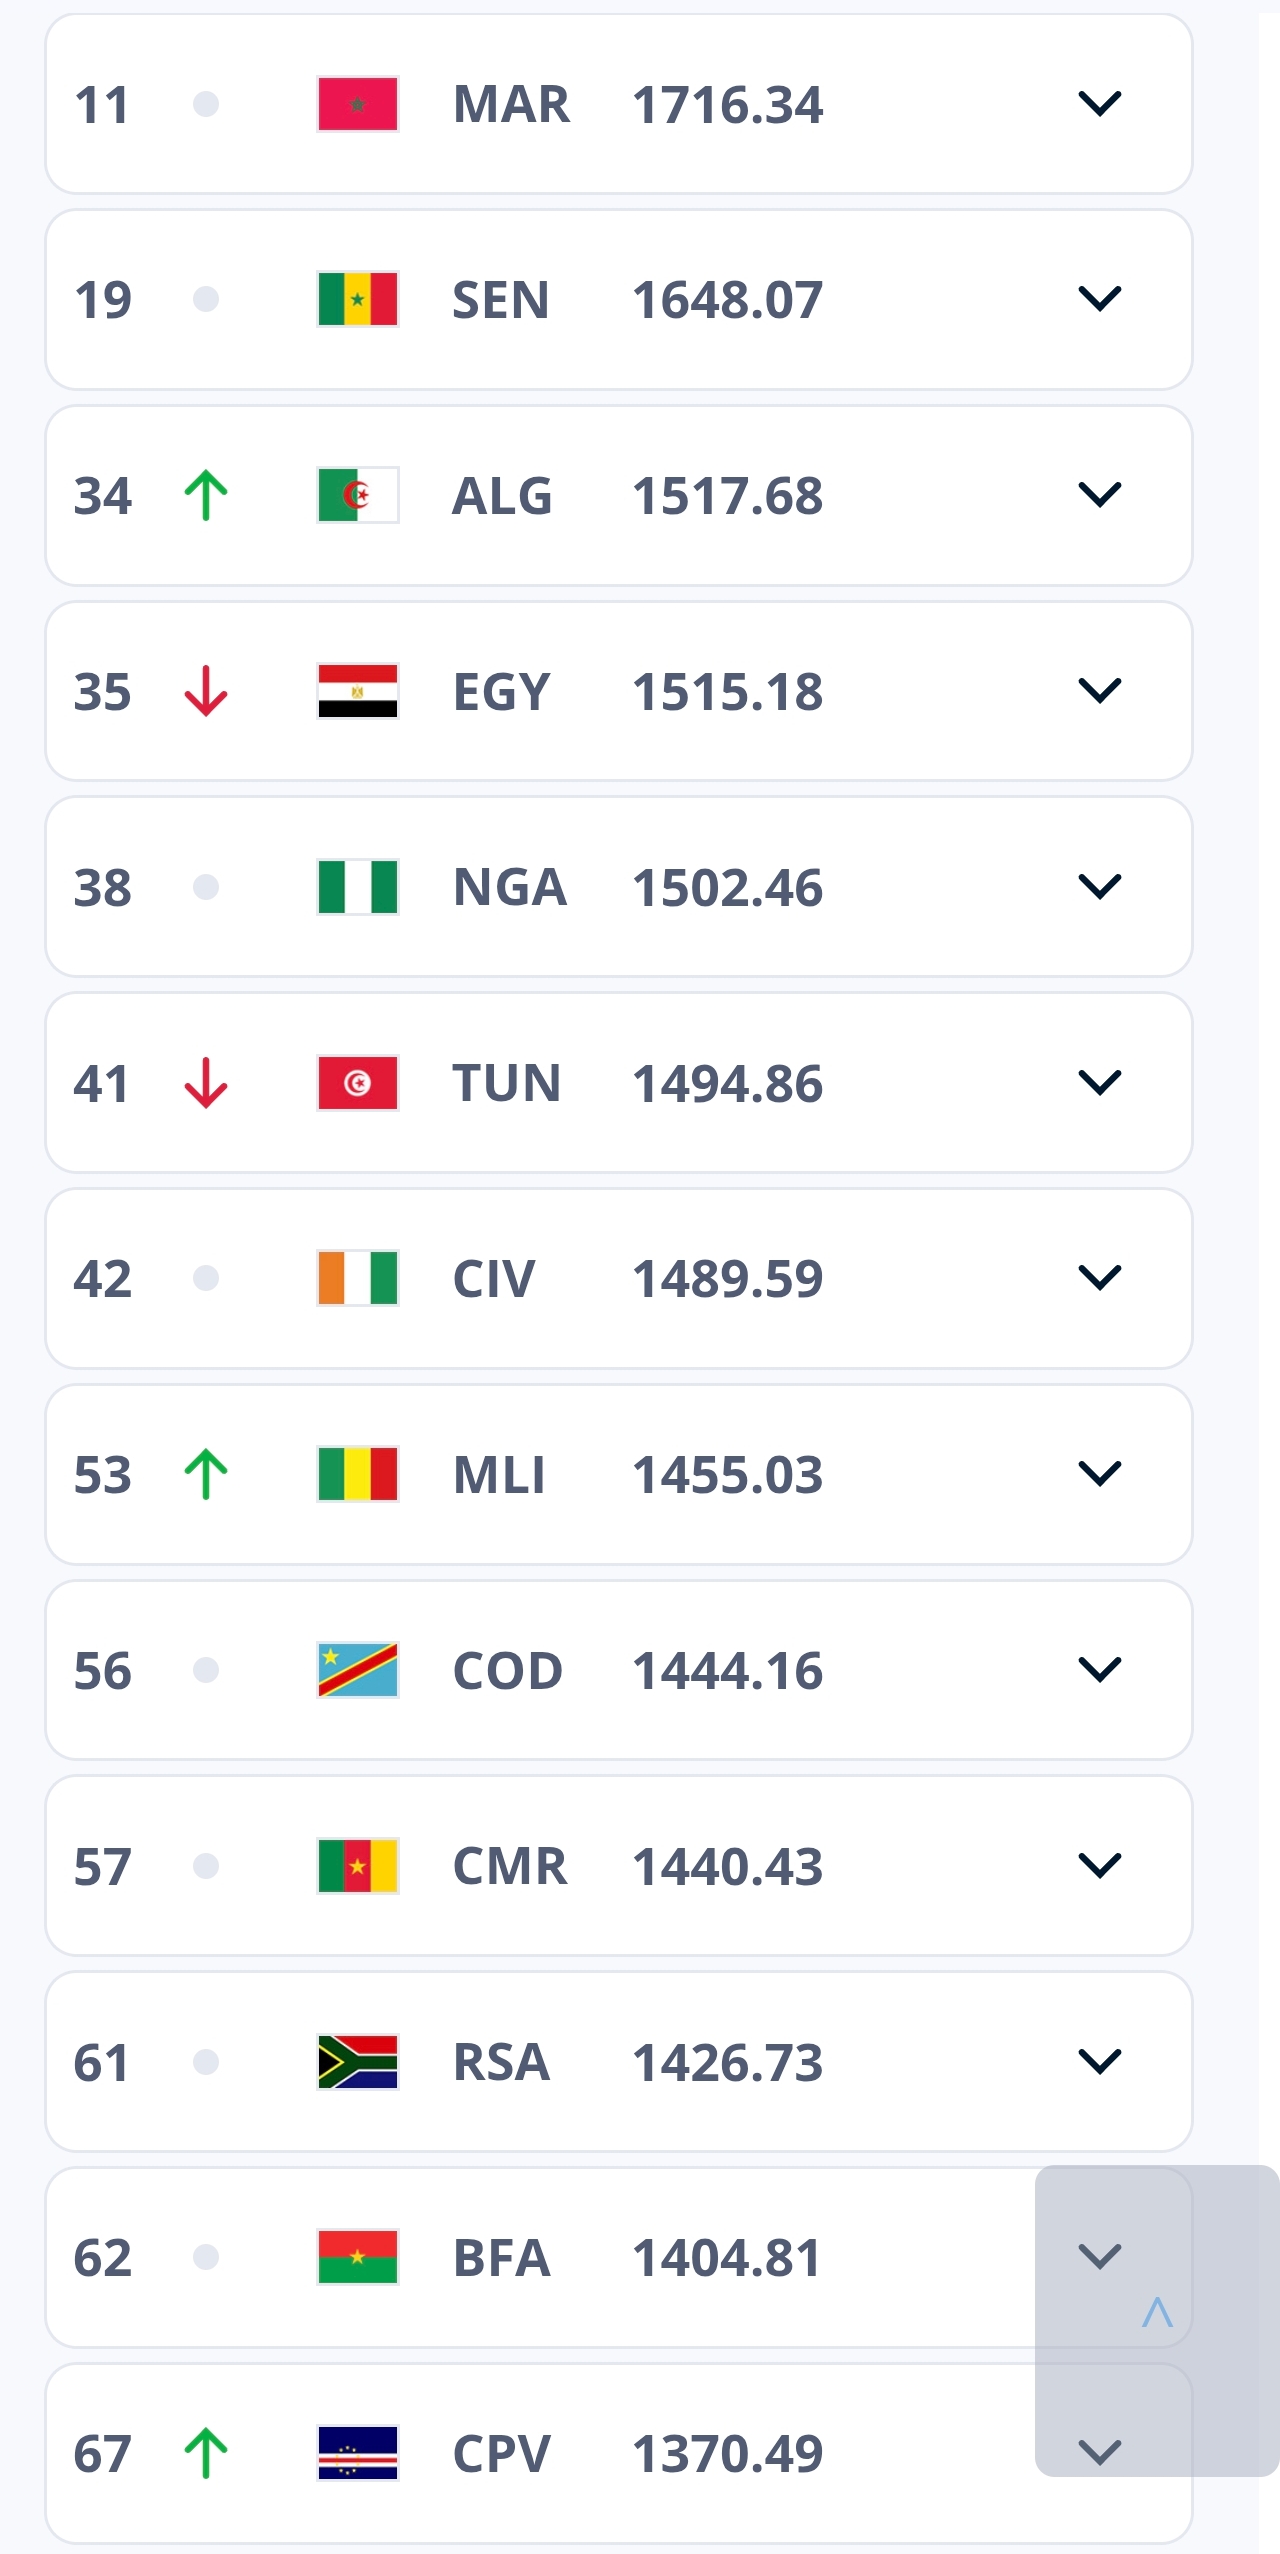
Task: Expand the CPV ranking row details
Action: [1098, 2452]
